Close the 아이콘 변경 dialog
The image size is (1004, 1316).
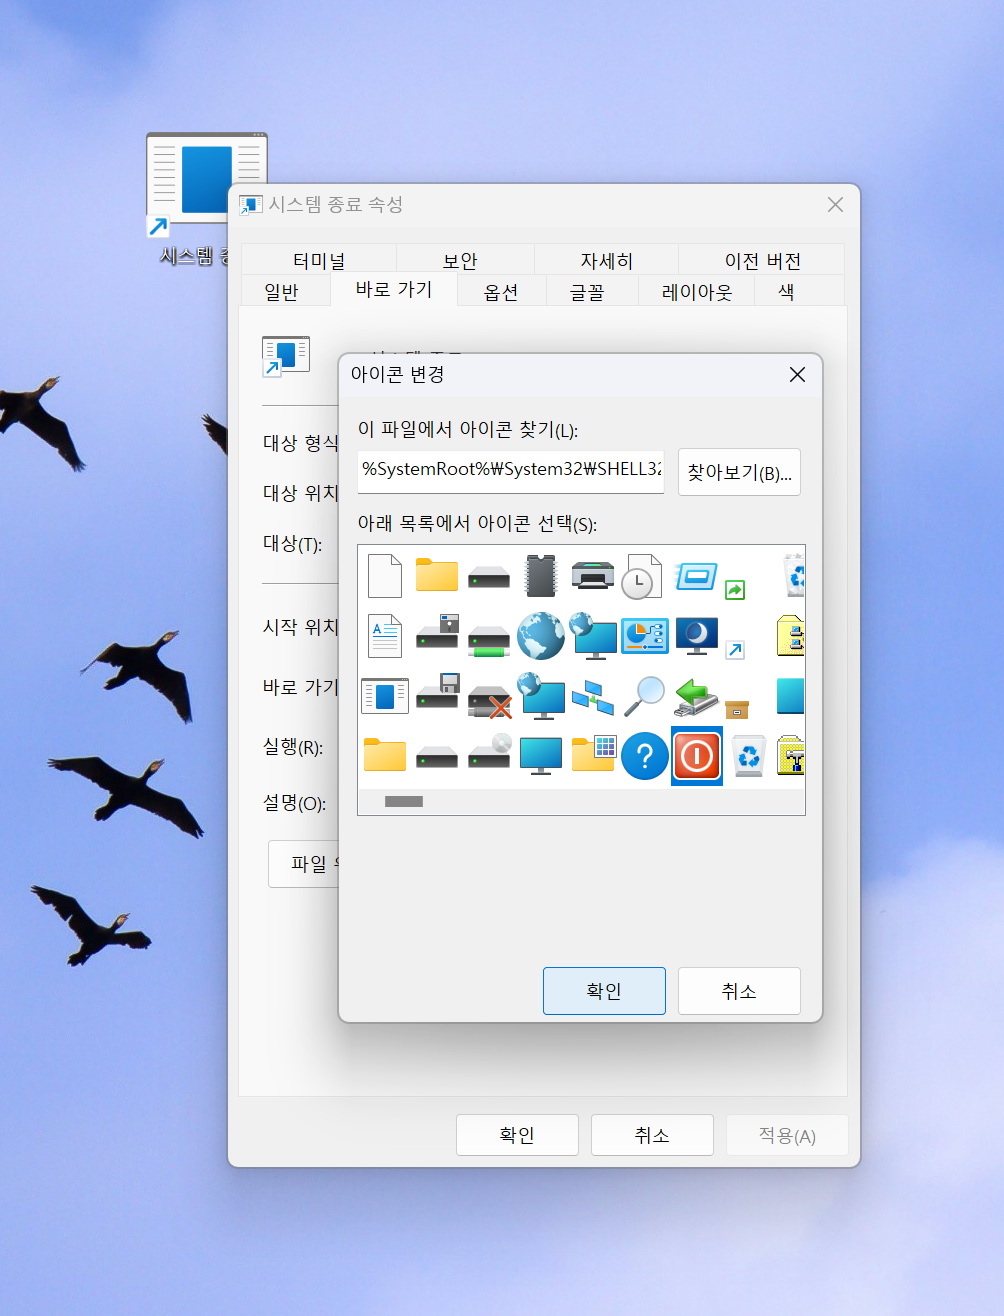(797, 374)
